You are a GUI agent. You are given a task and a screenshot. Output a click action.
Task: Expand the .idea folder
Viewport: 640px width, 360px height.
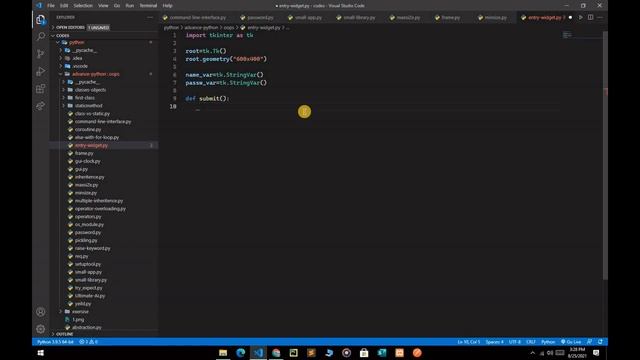click(x=77, y=58)
